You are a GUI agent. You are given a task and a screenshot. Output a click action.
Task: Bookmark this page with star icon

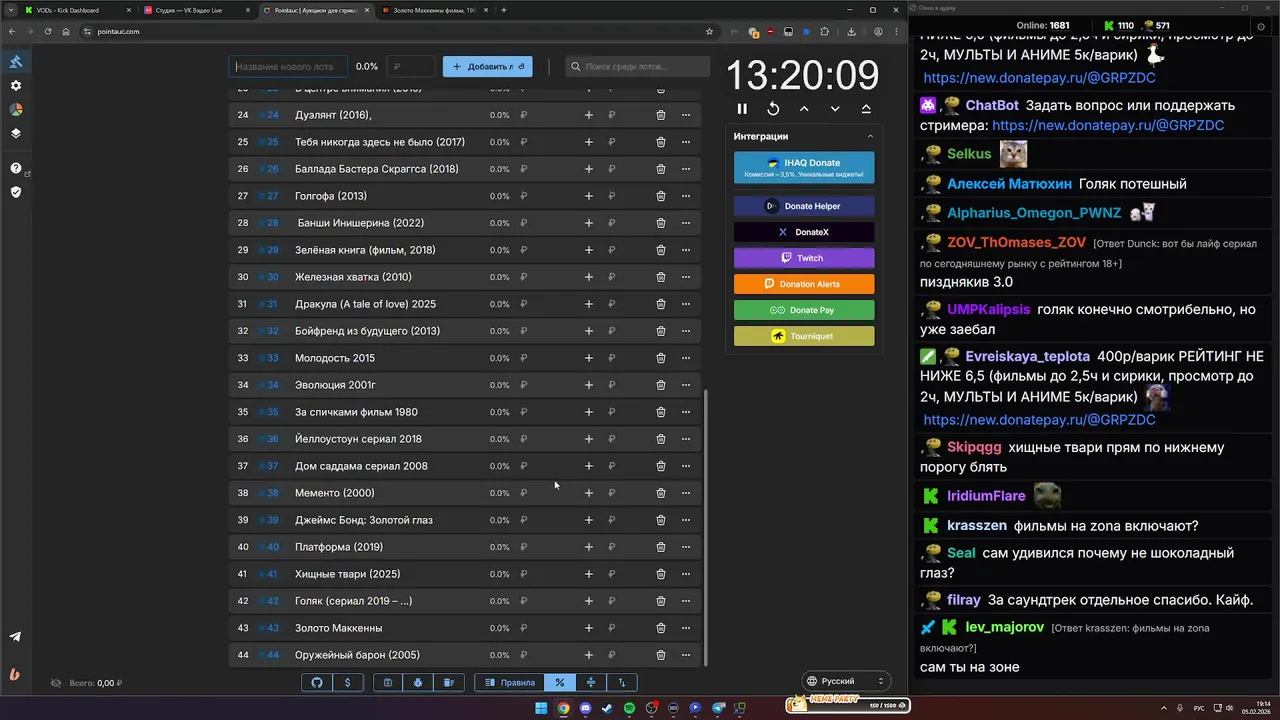coord(709,31)
